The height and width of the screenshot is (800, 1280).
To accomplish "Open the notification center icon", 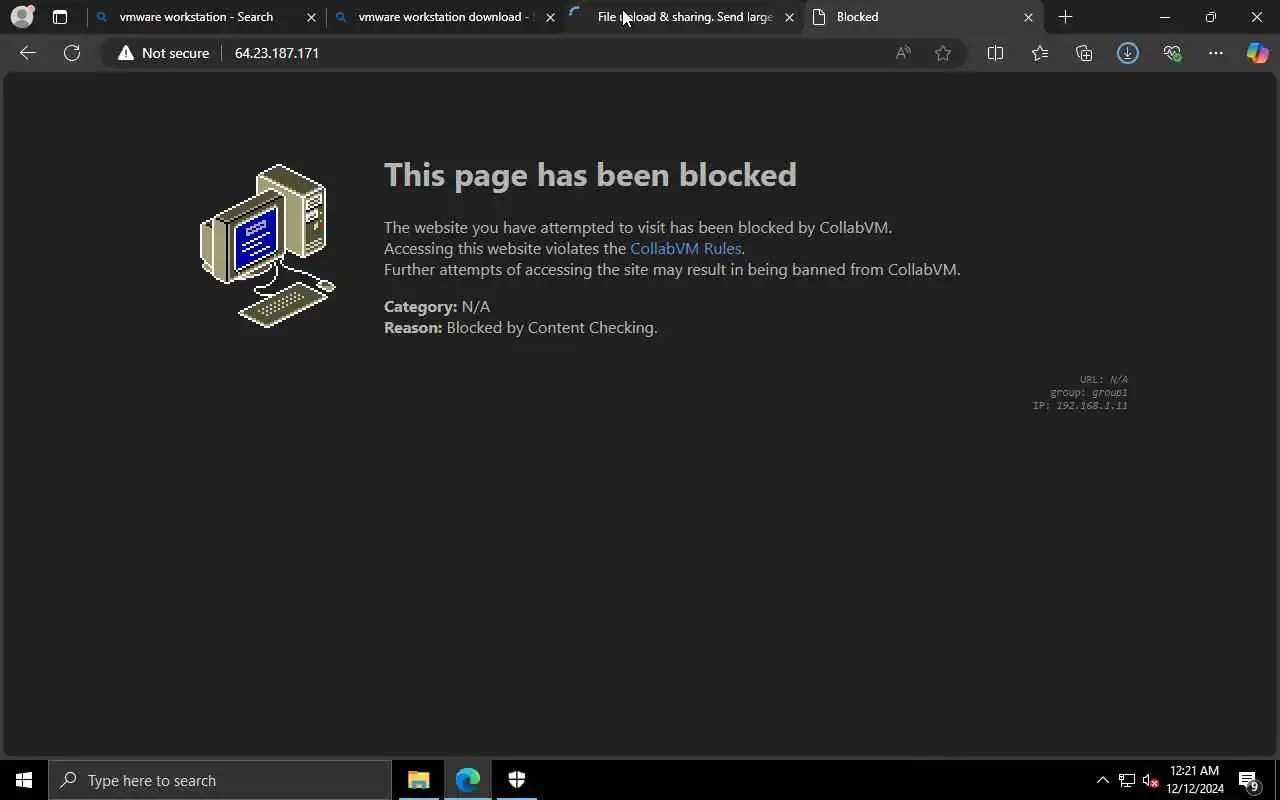I will click(x=1248, y=780).
